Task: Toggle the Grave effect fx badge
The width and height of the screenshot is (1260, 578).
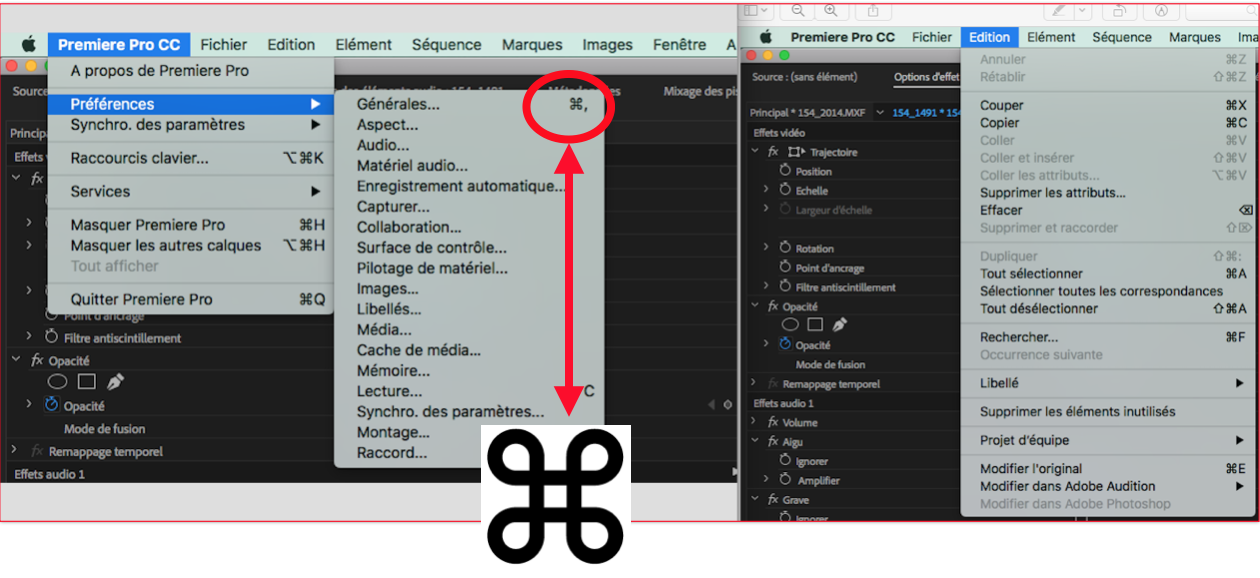Action: coord(773,499)
